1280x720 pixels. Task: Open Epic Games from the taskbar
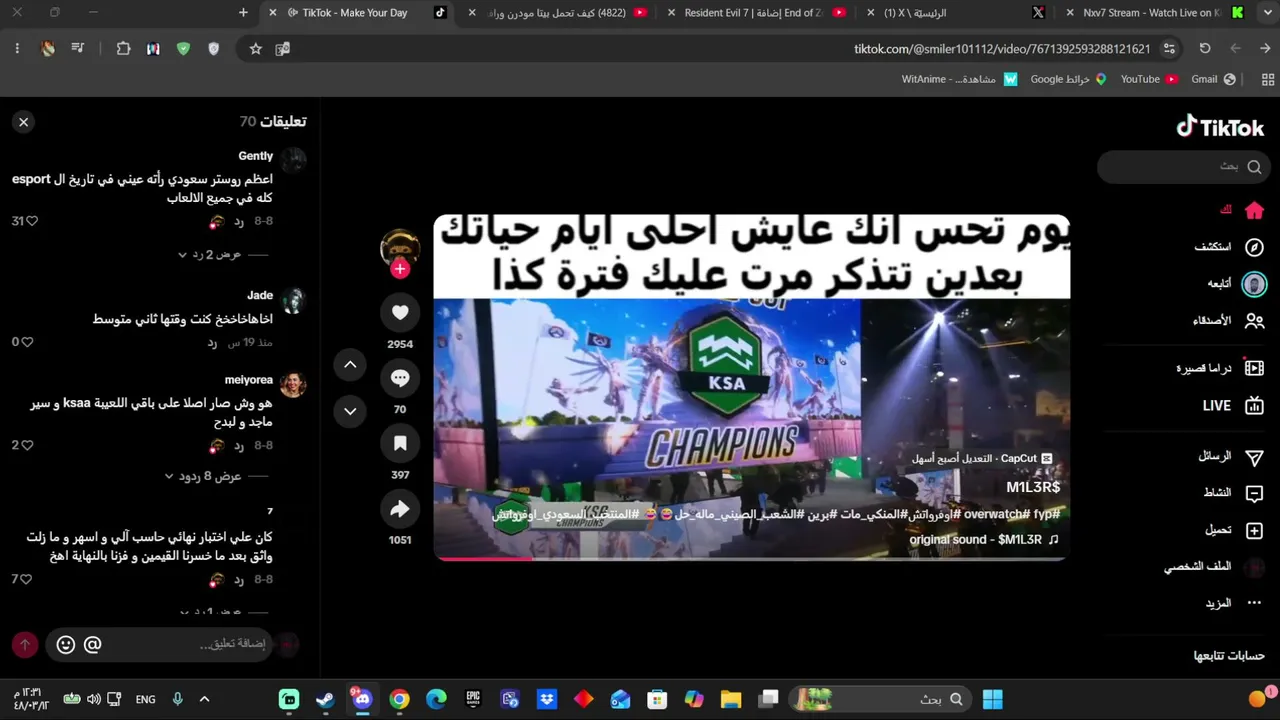[473, 699]
